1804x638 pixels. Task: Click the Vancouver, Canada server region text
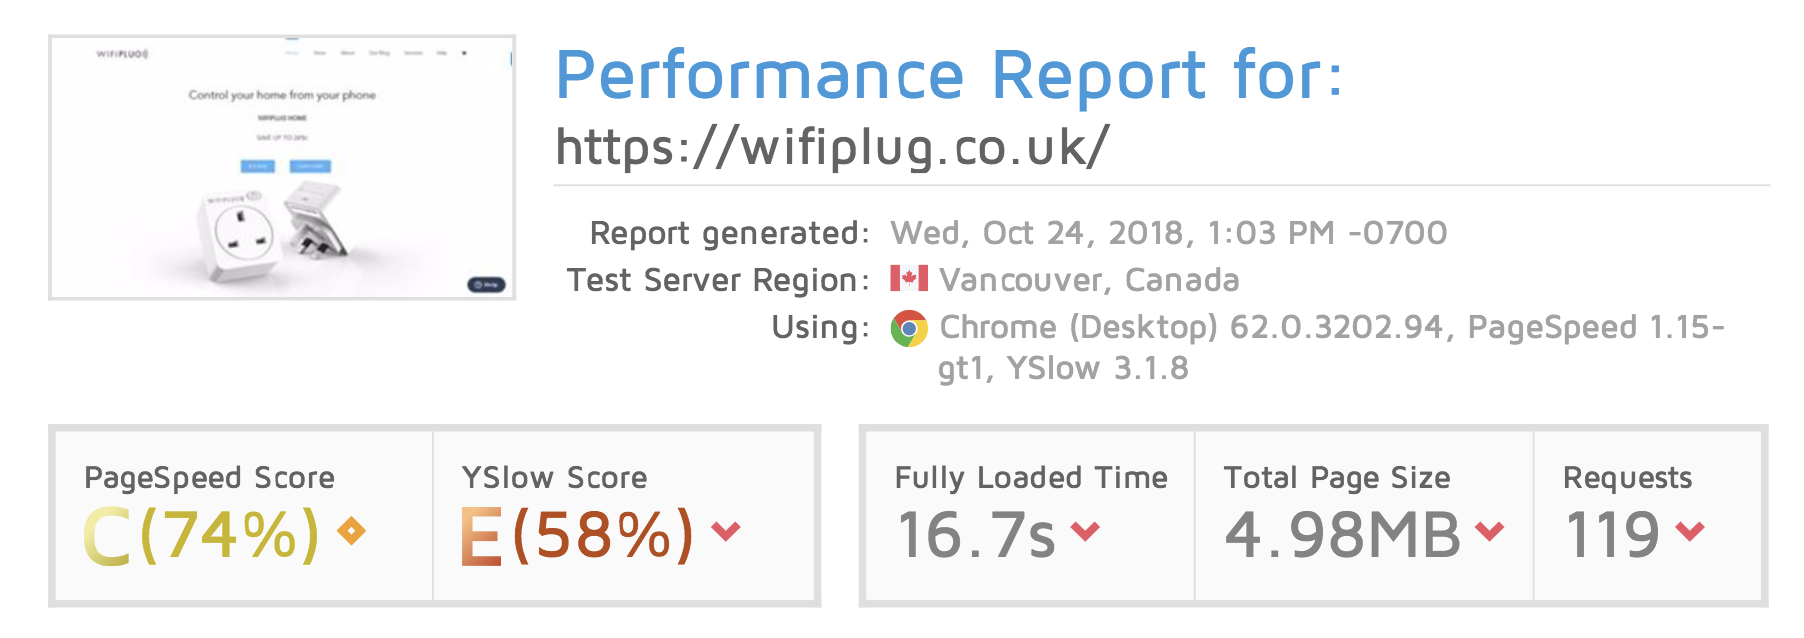click(x=1089, y=280)
